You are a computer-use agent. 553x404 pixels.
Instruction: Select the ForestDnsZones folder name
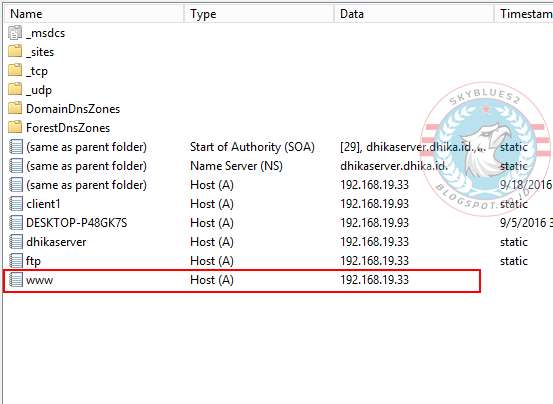point(68,128)
